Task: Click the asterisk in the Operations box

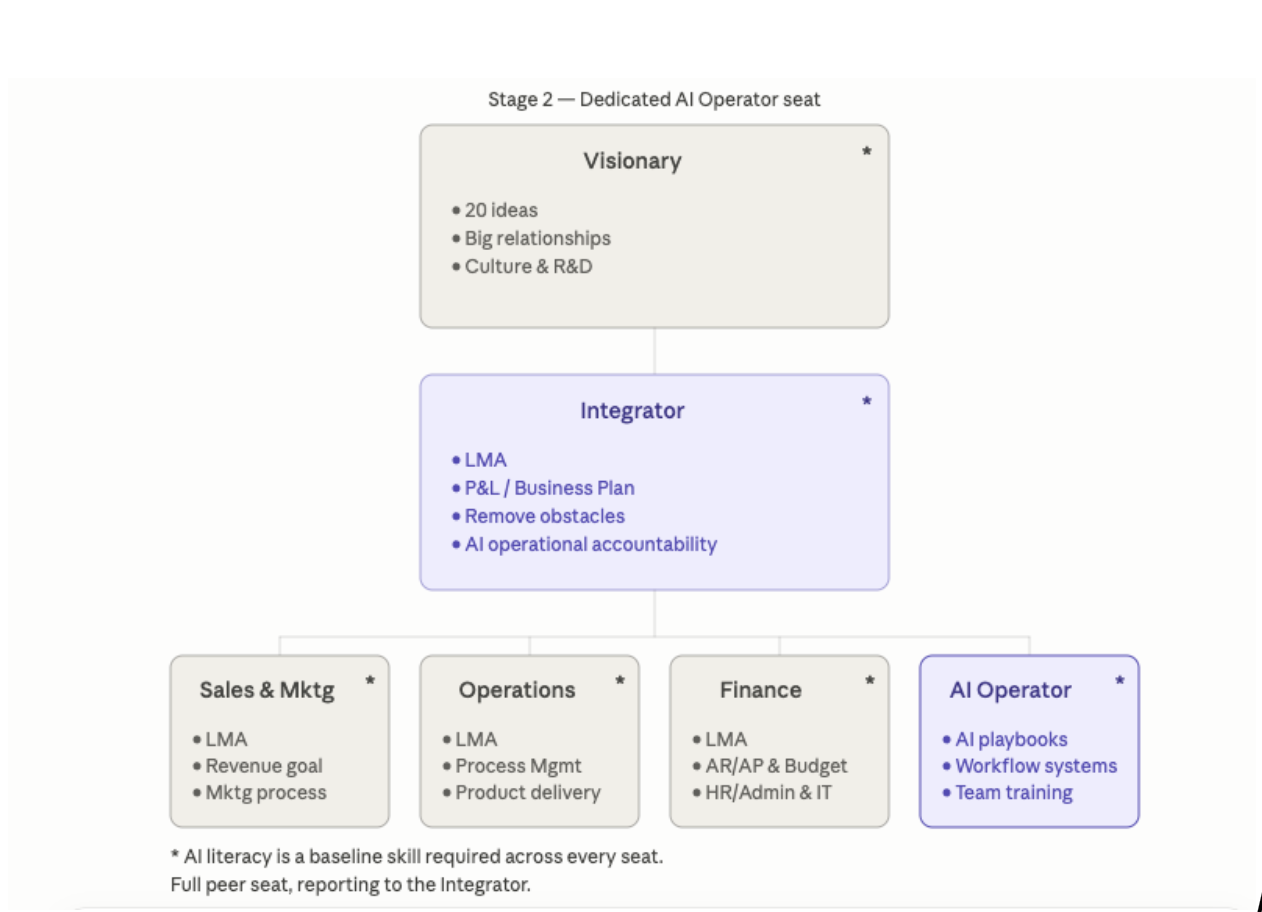Action: coord(620,681)
